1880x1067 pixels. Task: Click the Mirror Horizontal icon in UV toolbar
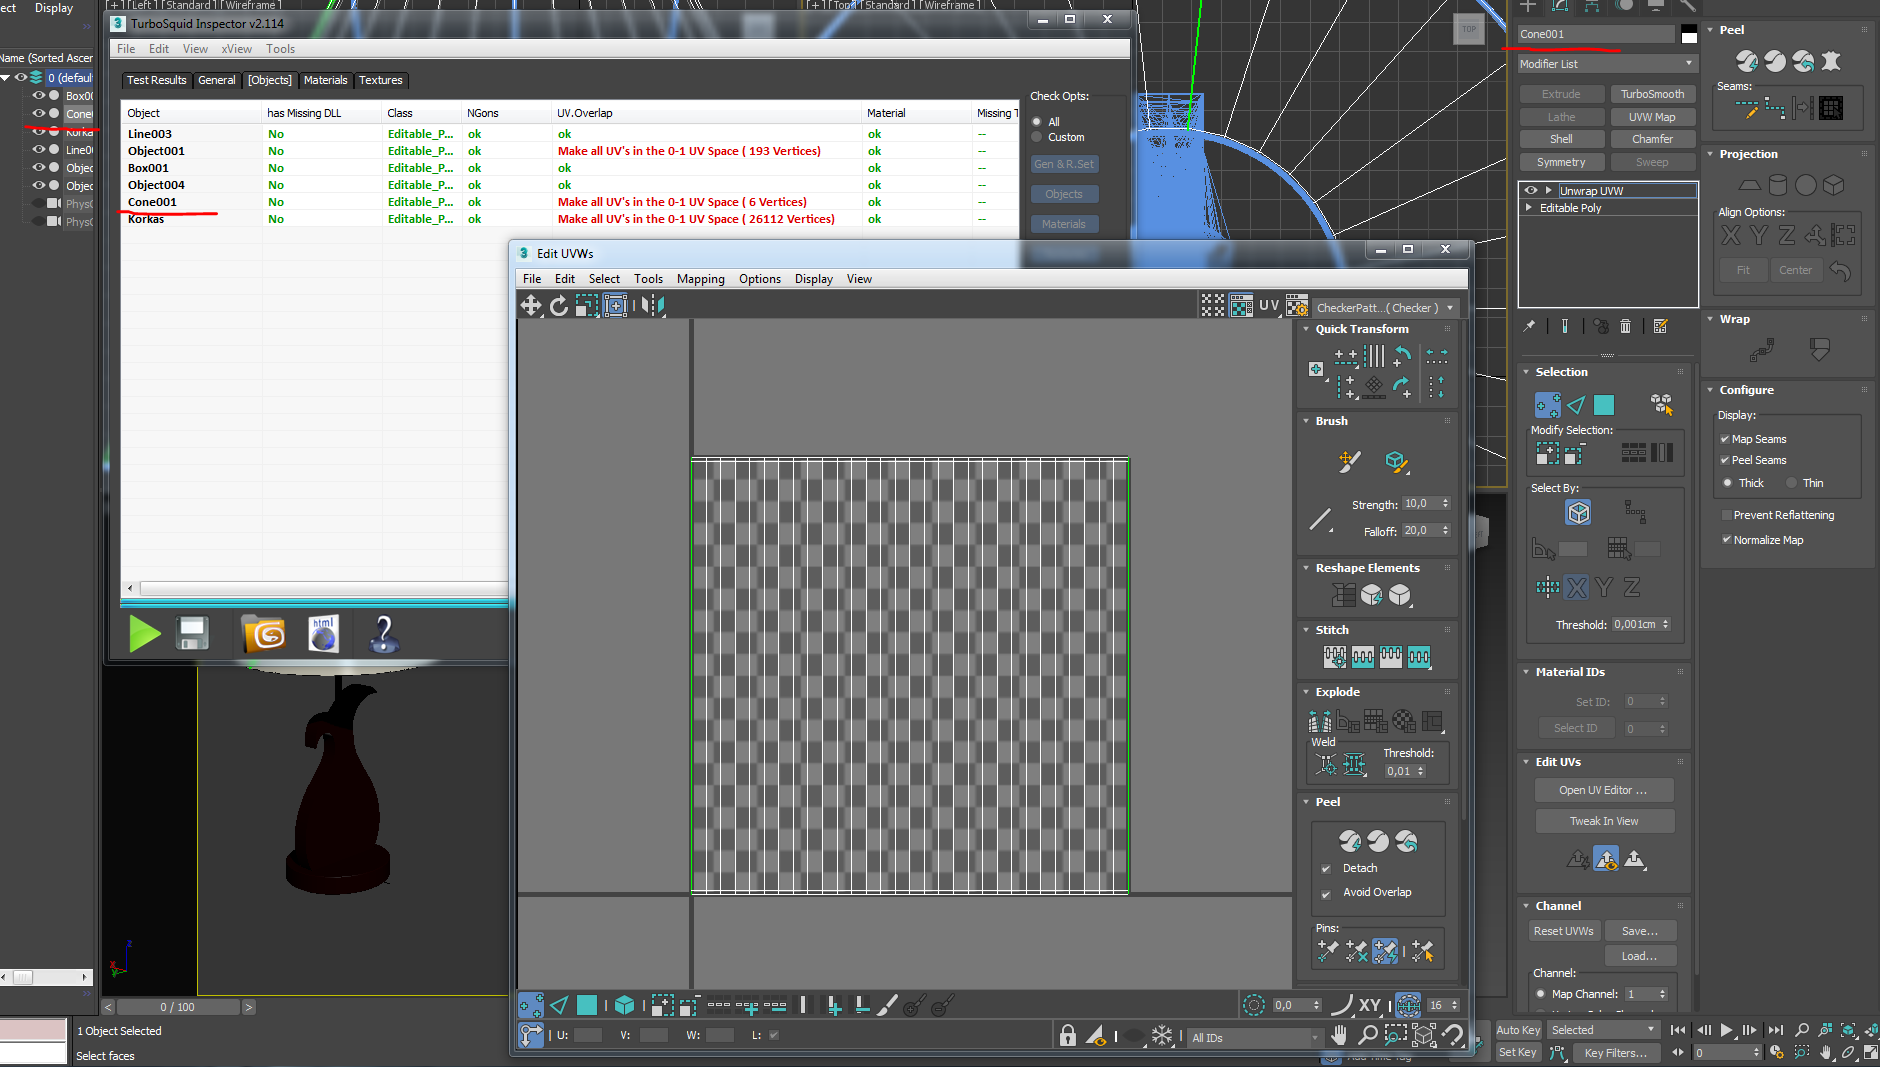(652, 306)
